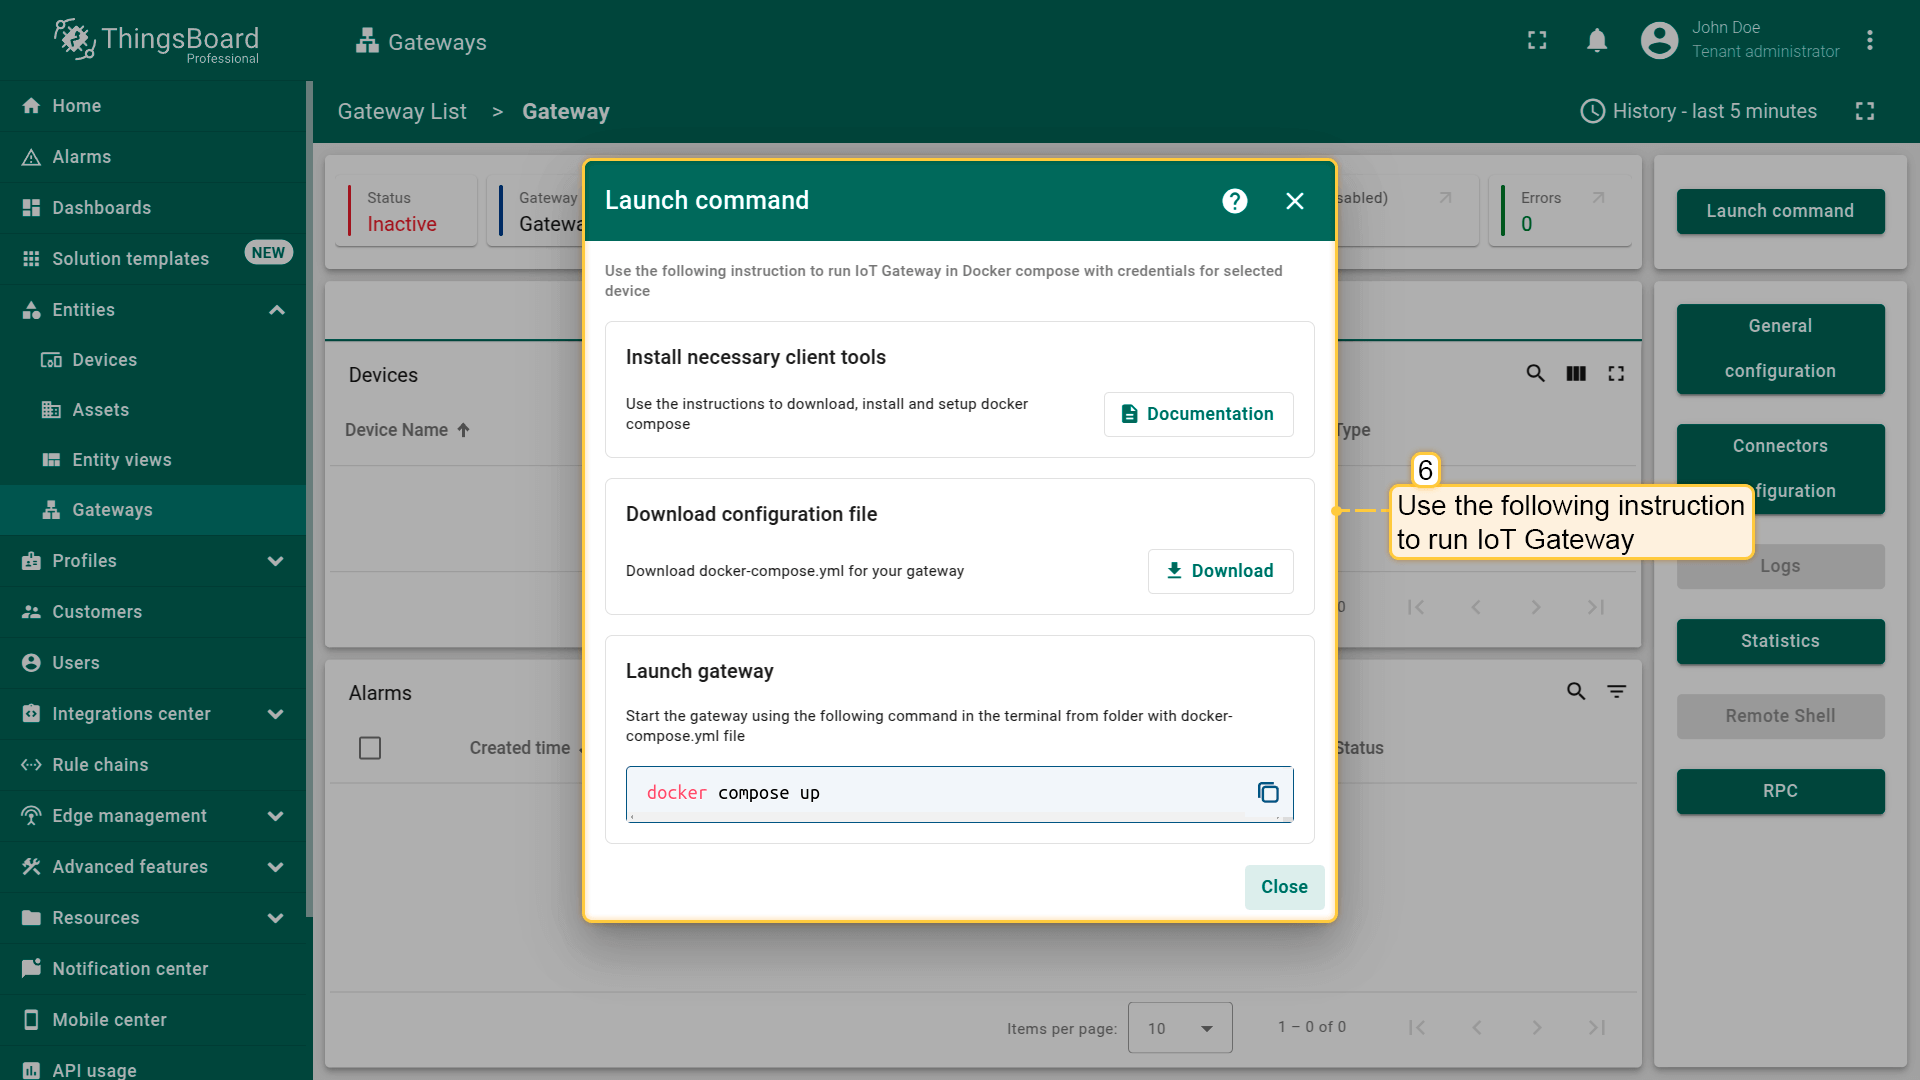1920x1080 pixels.
Task: Download the docker-compose.yml file
Action: tap(1220, 571)
